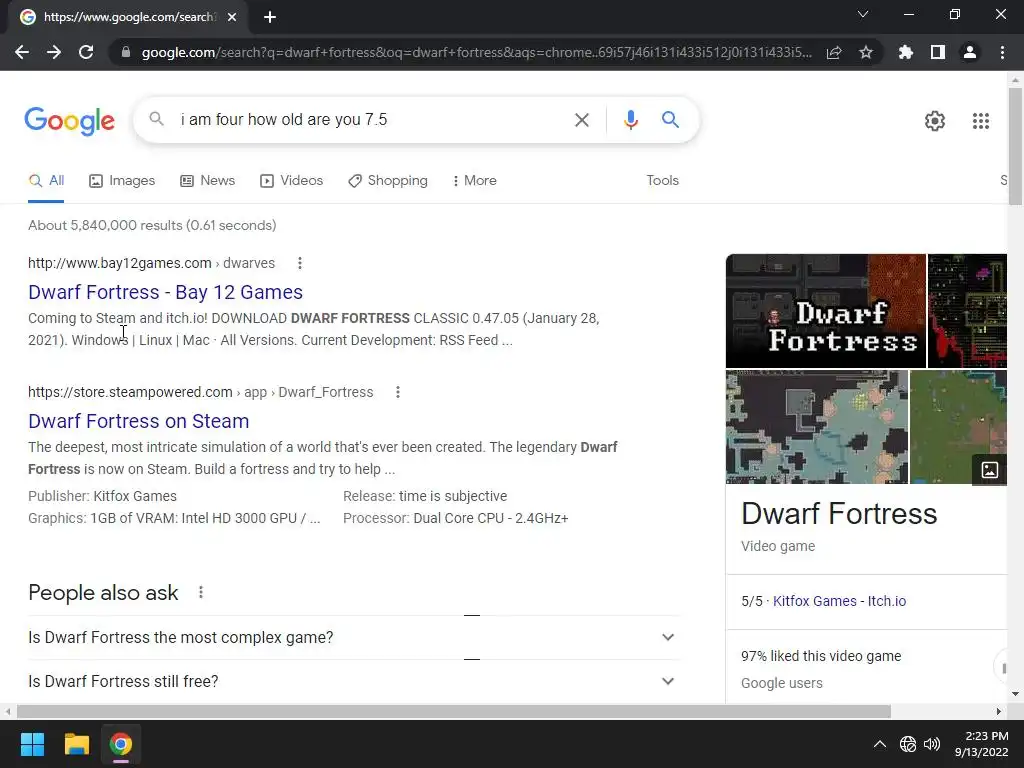
Task: Close the Google search tab
Action: 232,17
